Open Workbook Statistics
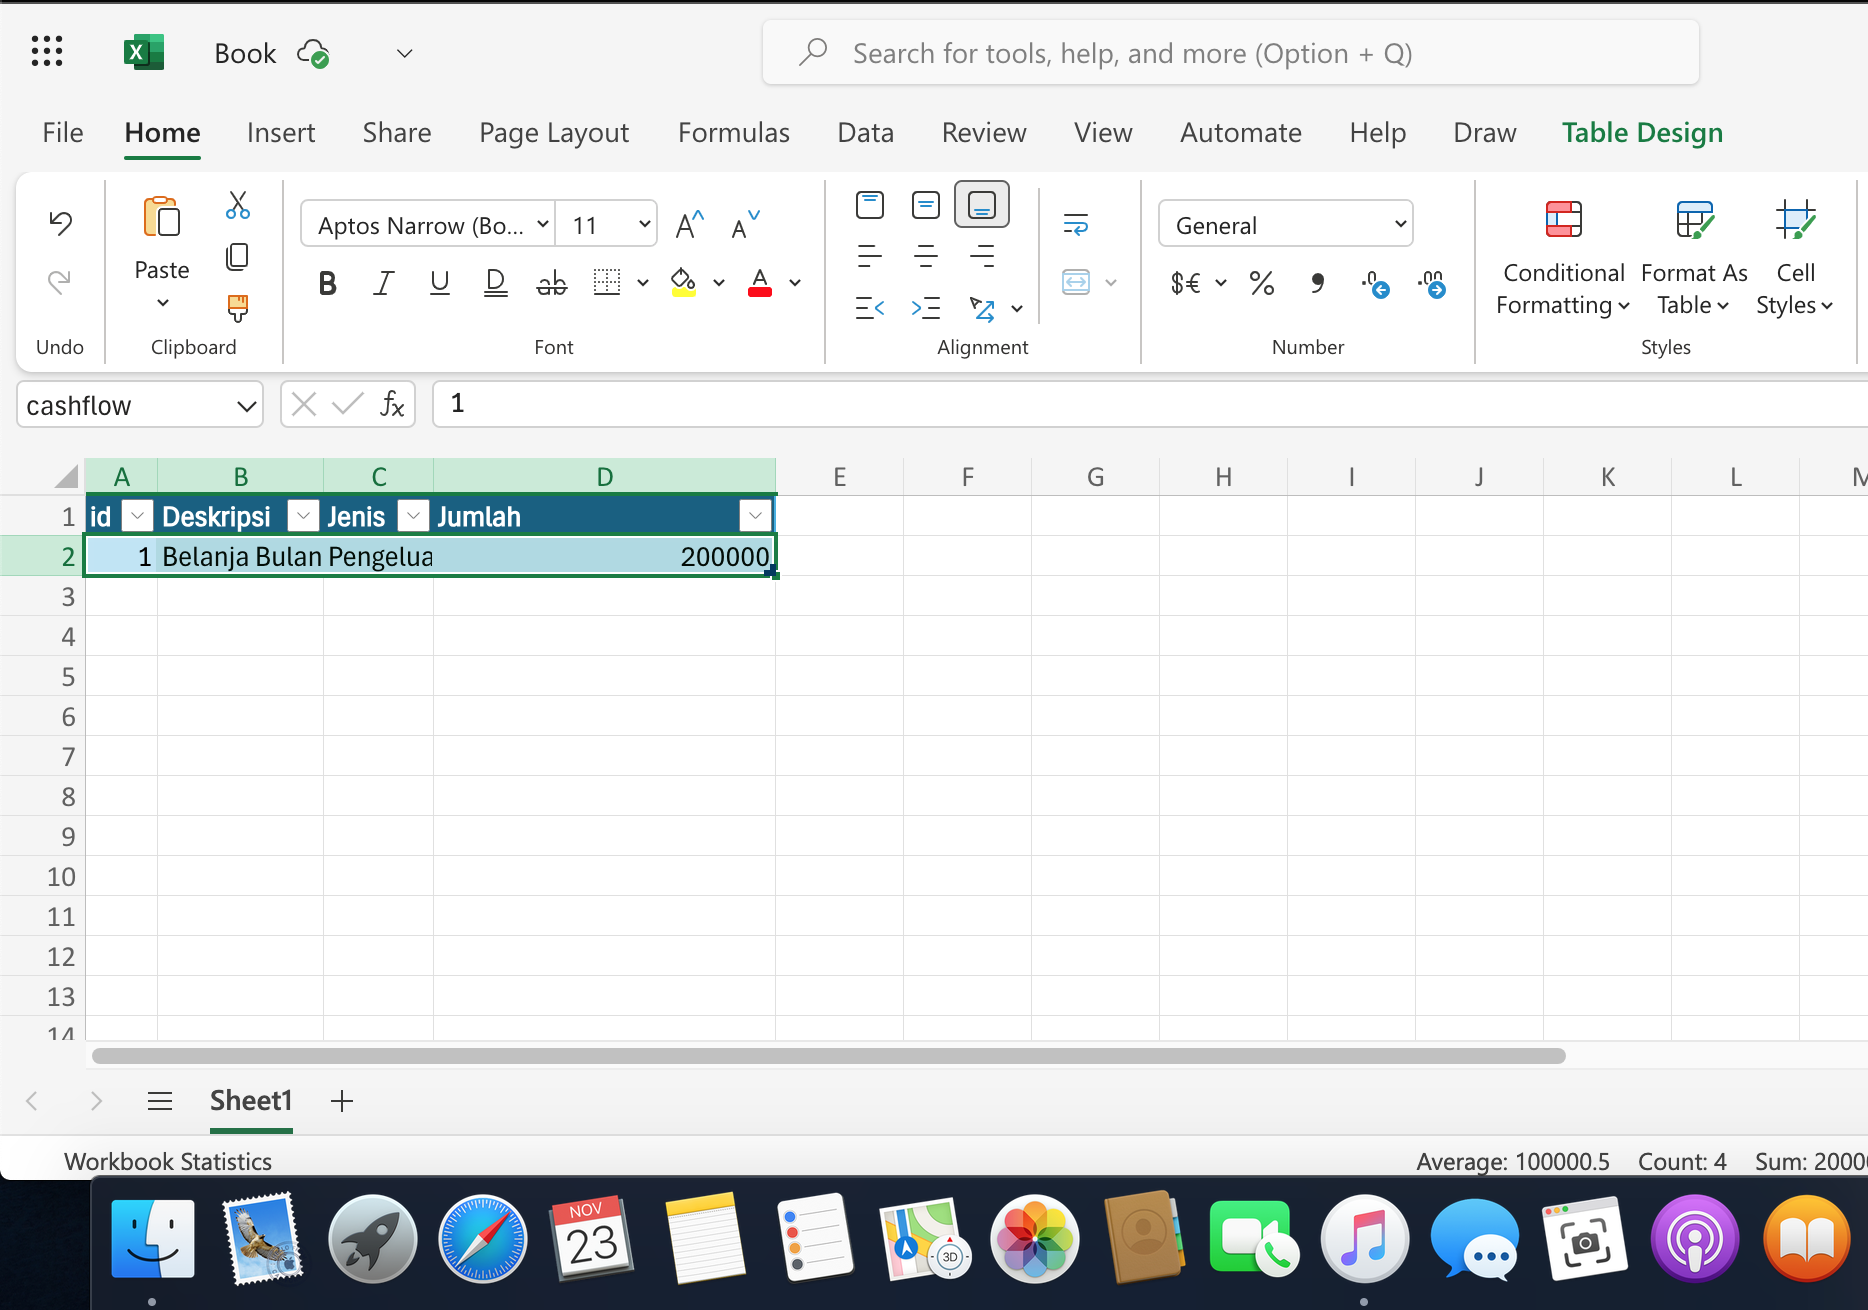 [168, 1161]
